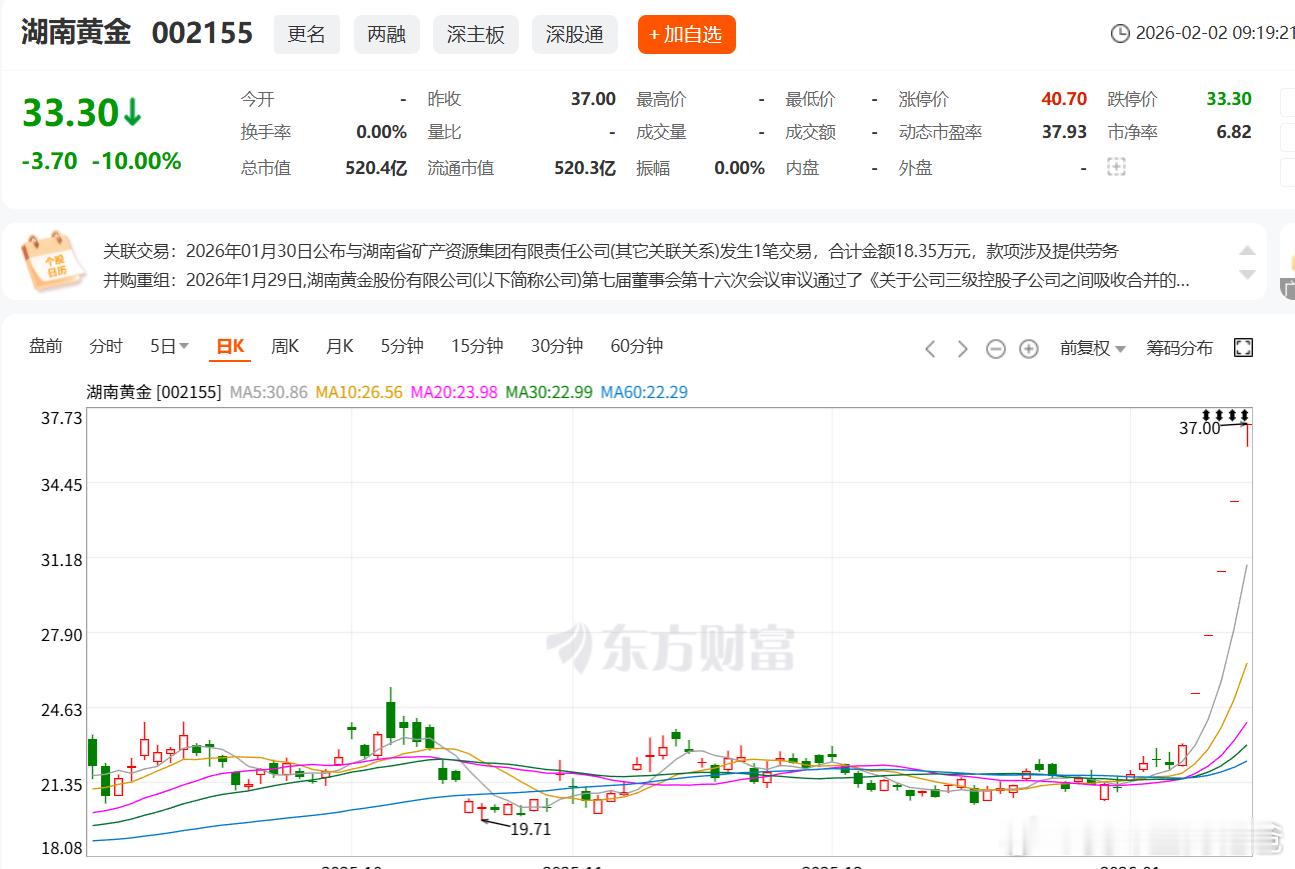Open the 个股日历 stock calendar icon
1295x869 pixels.
tap(52, 262)
